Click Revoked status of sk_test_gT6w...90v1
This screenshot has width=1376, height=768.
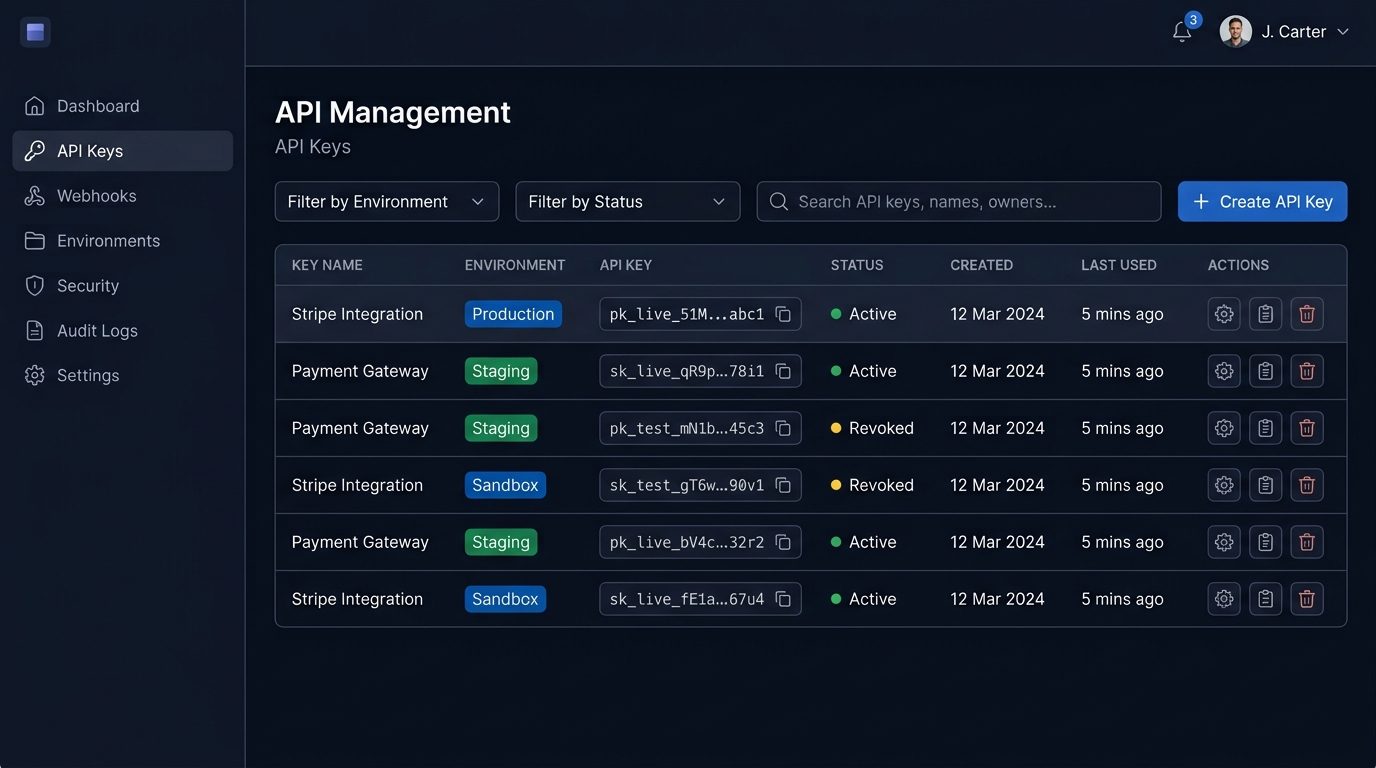pyautogui.click(x=872, y=485)
